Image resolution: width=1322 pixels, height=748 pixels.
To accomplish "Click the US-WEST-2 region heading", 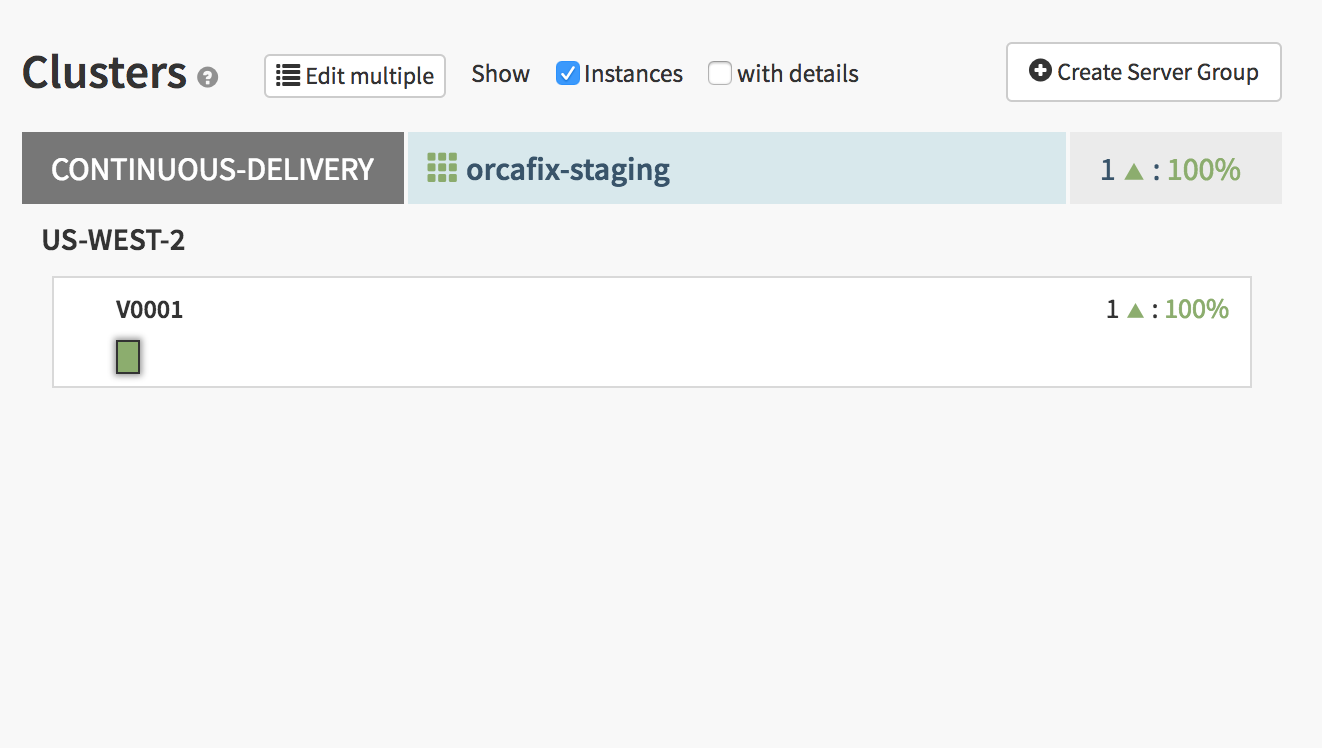I will tap(113, 240).
